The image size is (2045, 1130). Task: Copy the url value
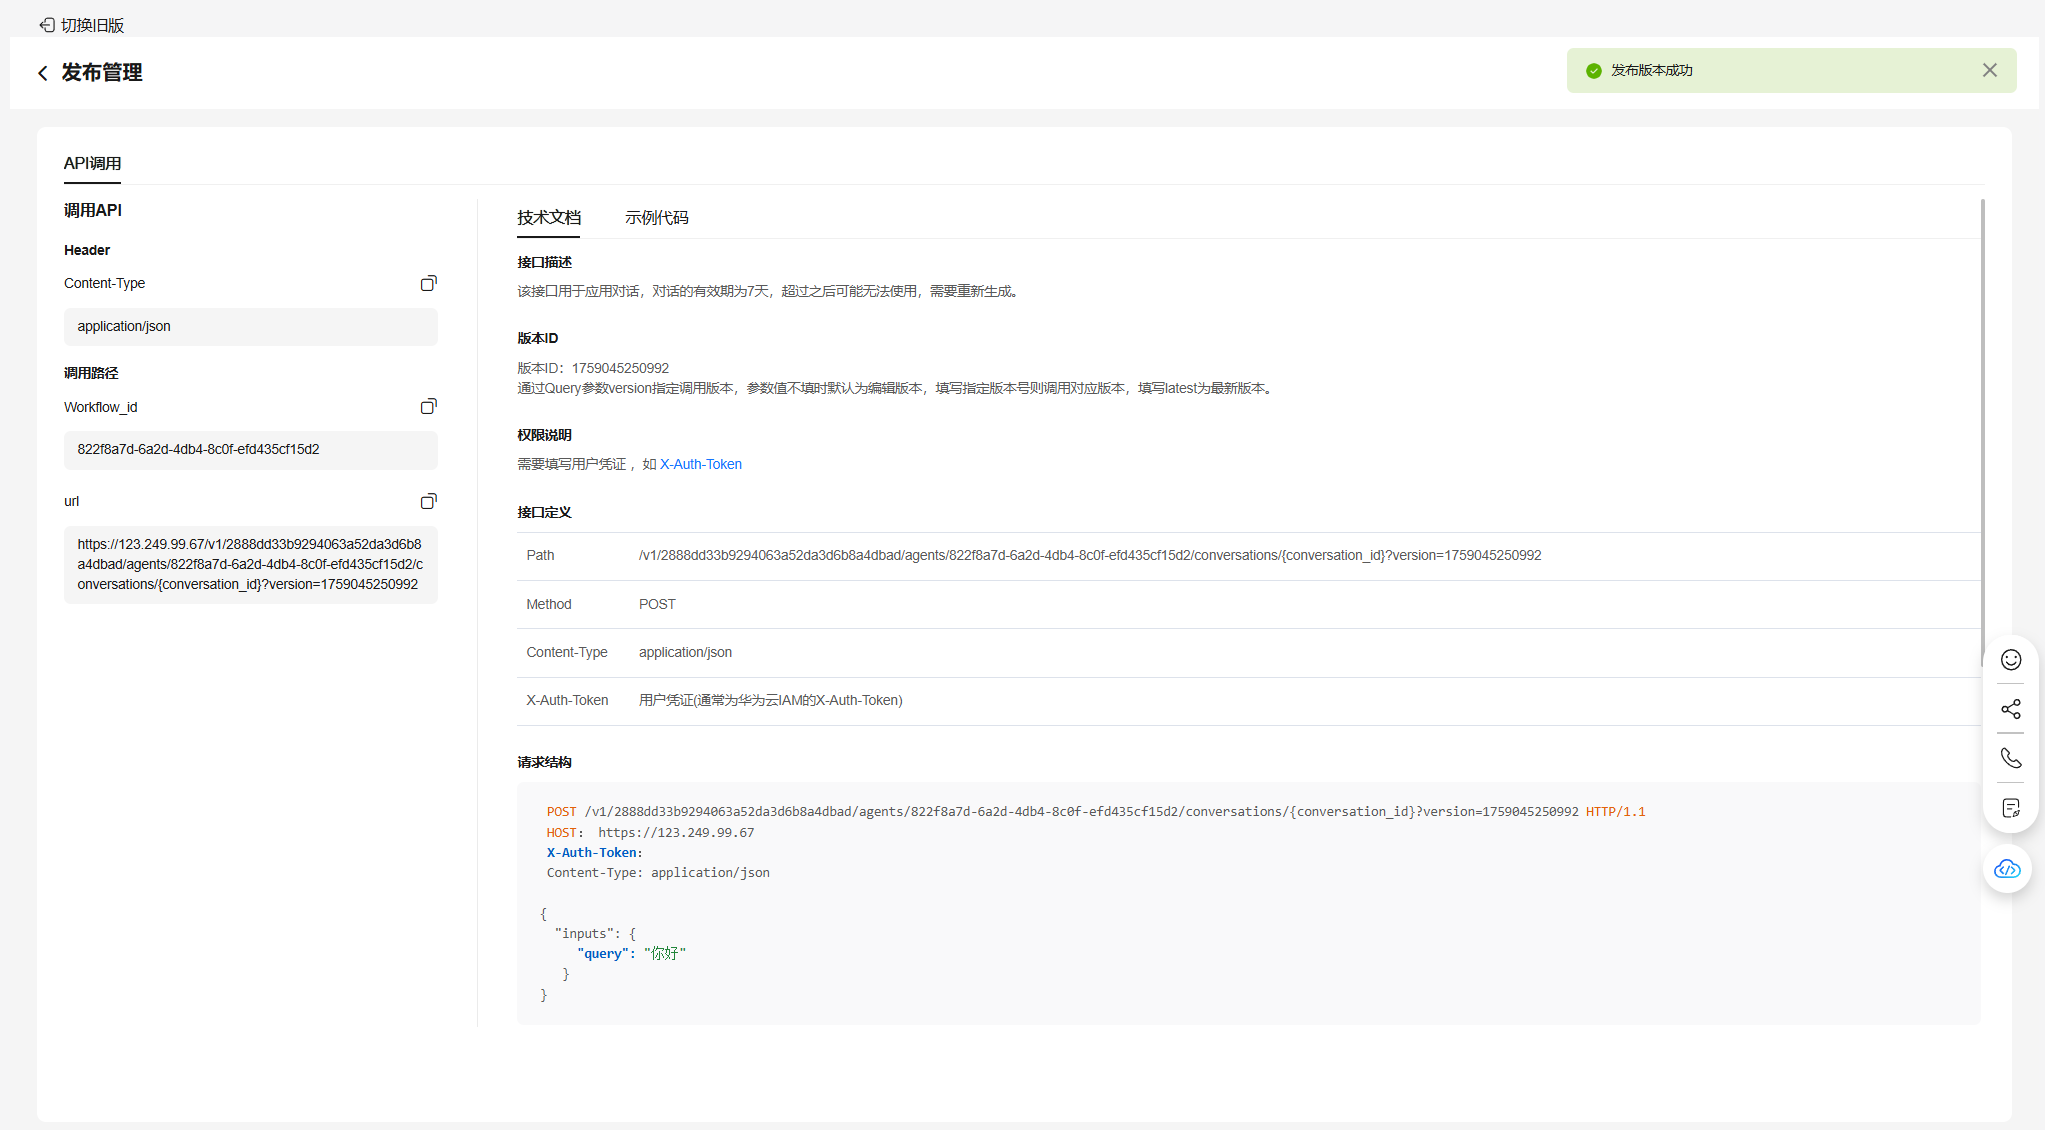point(428,501)
